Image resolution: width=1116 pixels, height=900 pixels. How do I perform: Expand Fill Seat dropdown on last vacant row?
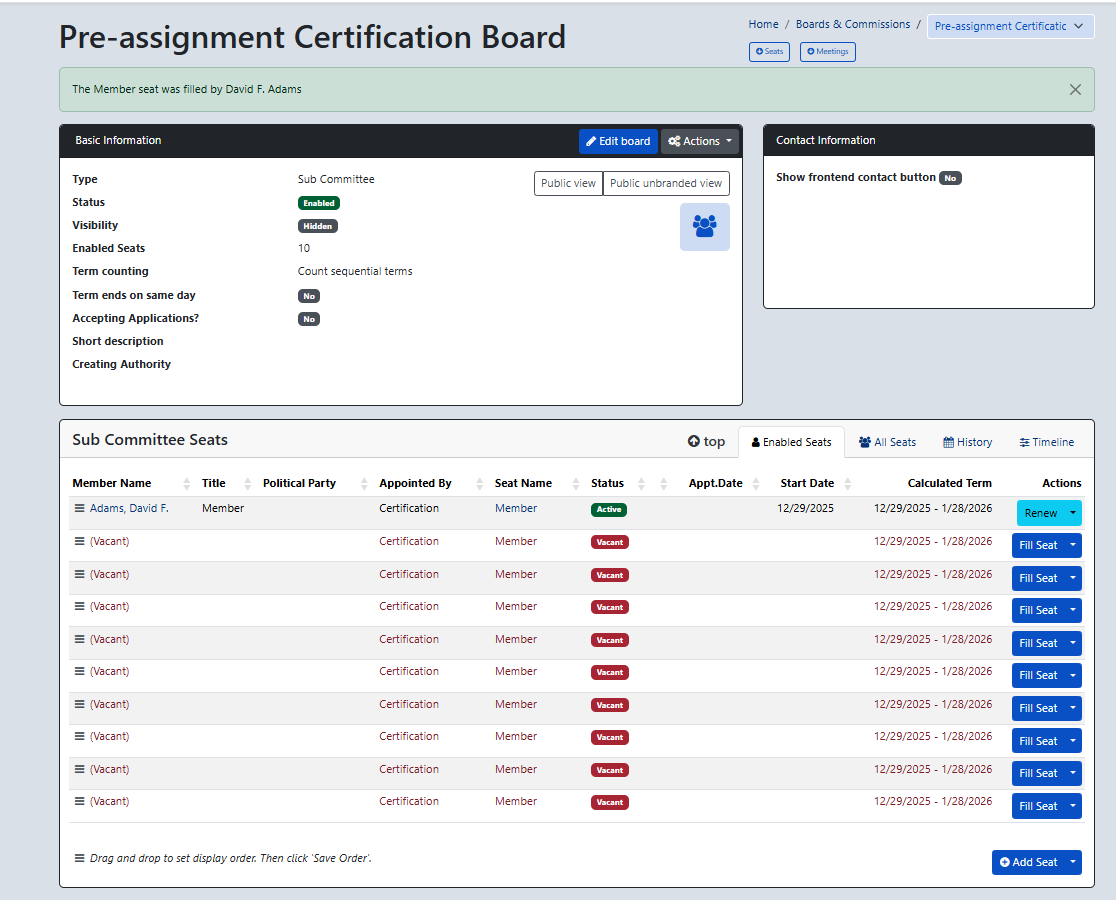(x=1073, y=806)
